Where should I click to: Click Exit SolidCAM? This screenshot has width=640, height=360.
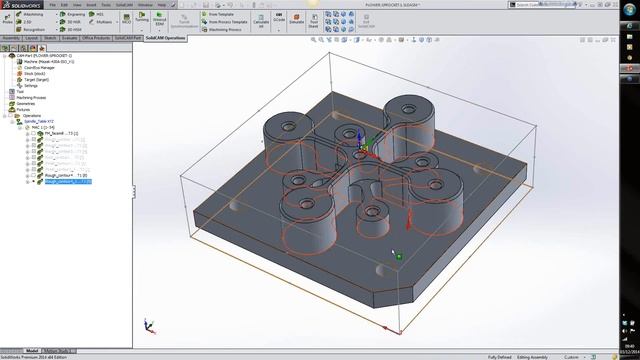click(366, 21)
